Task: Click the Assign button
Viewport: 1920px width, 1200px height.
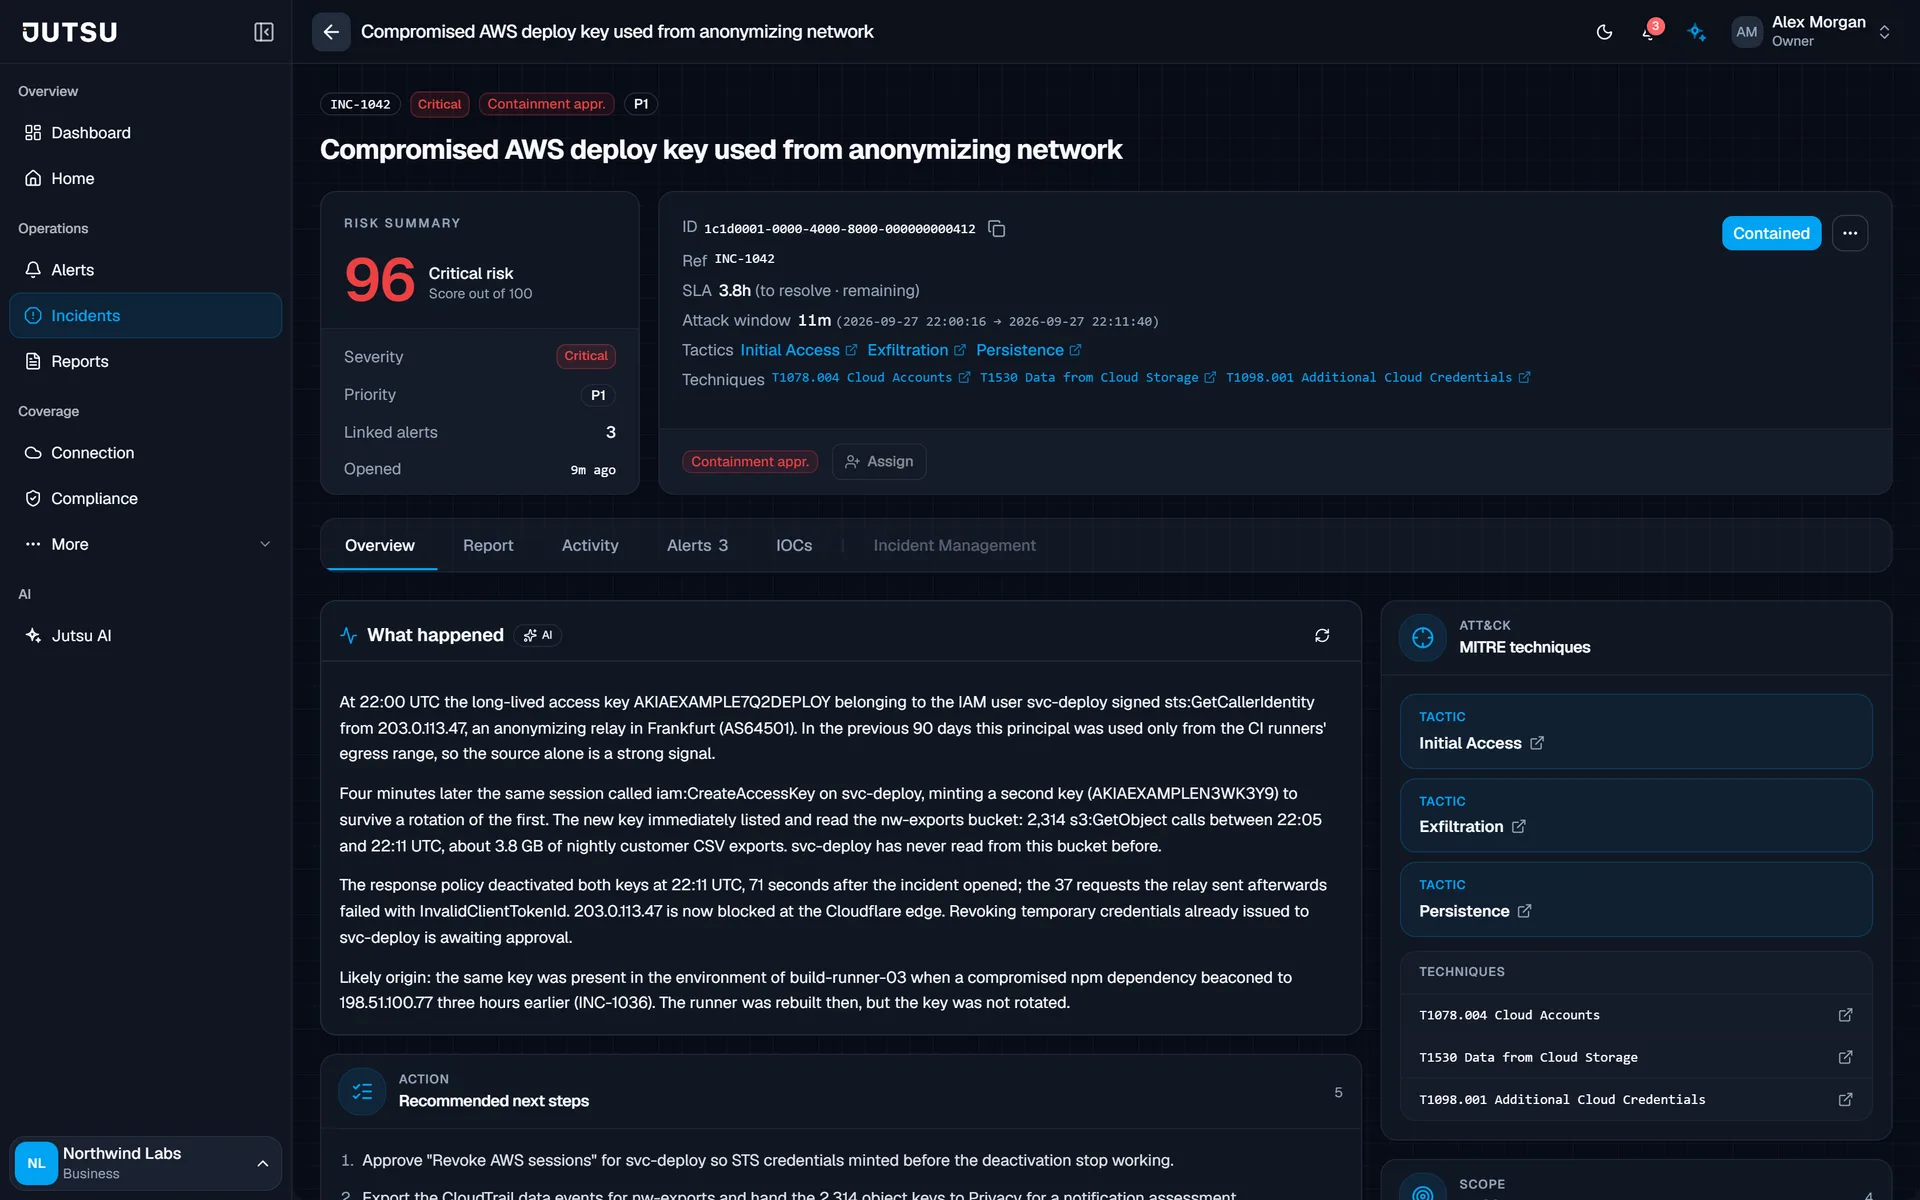Action: click(x=879, y=461)
